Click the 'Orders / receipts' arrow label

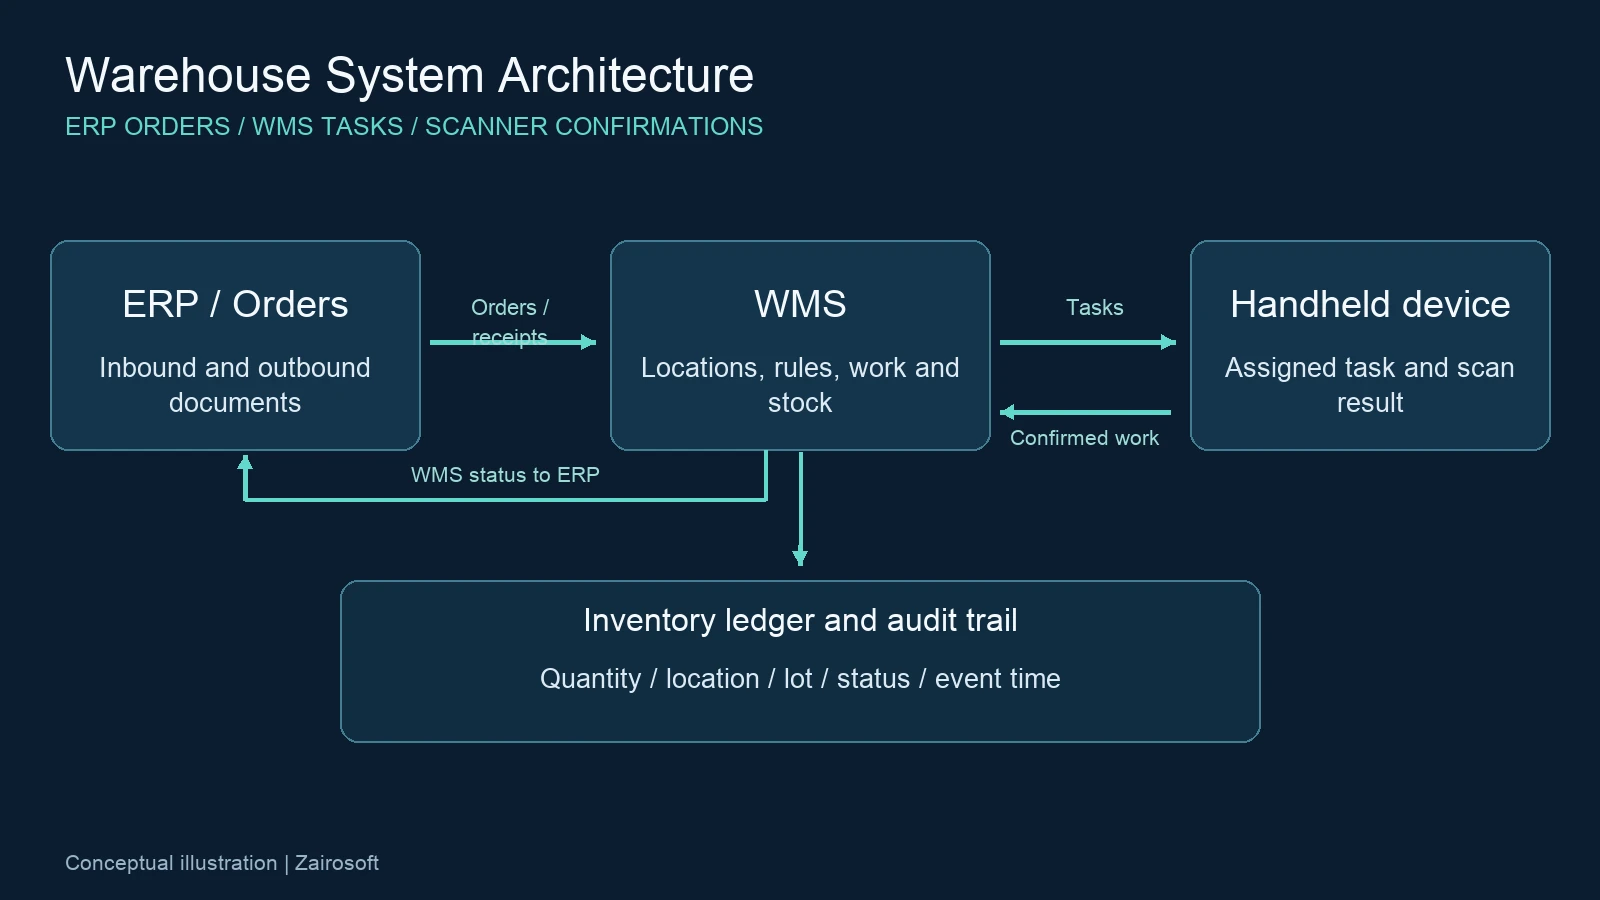click(510, 322)
